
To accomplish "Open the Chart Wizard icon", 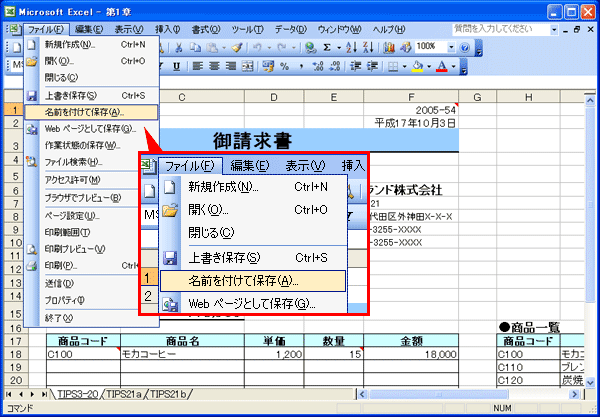I will pyautogui.click(x=389, y=47).
